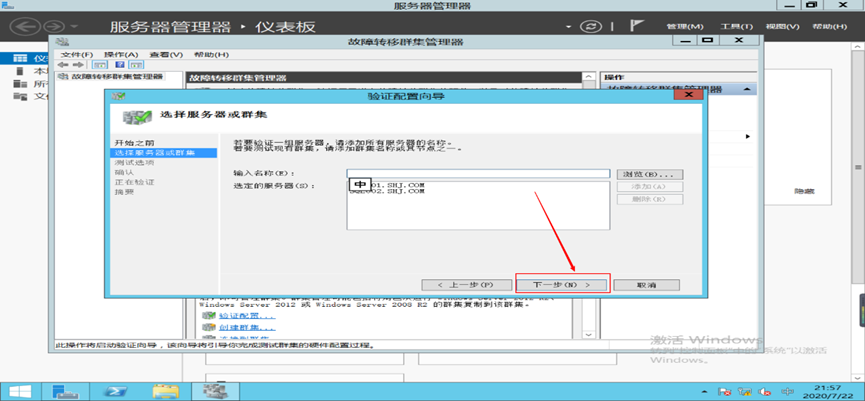This screenshot has width=865, height=401.
Task: Open the 视图(V) menu in Server Manager
Action: point(782,26)
